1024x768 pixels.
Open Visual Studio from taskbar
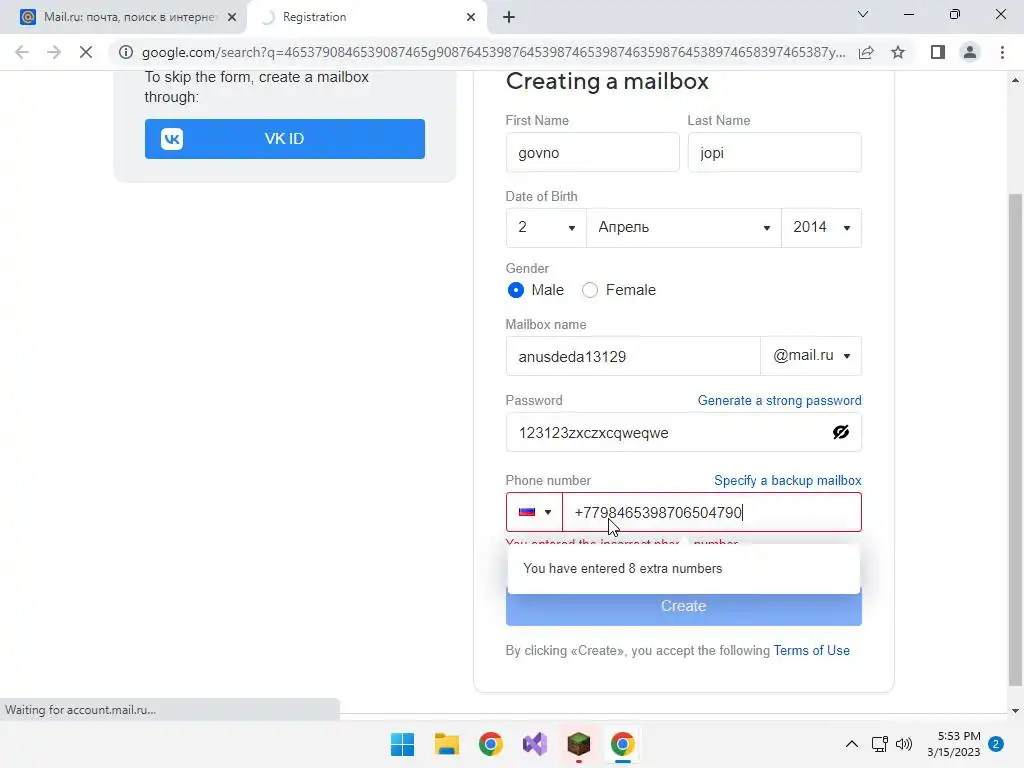pos(535,744)
